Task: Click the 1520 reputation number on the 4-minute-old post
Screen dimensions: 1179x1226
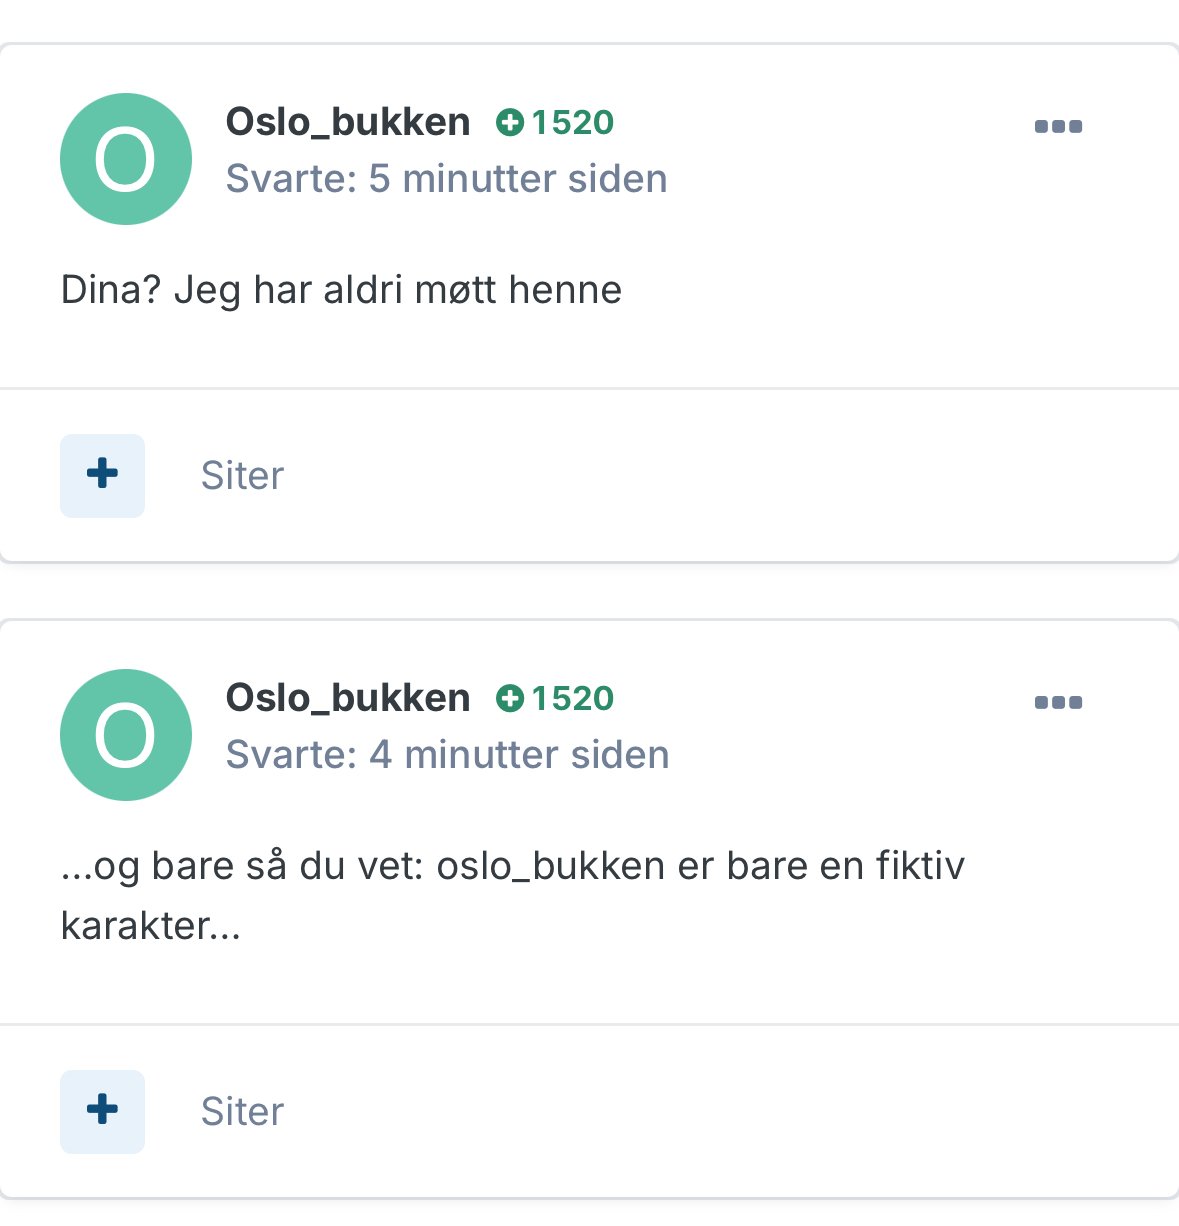Action: [572, 699]
